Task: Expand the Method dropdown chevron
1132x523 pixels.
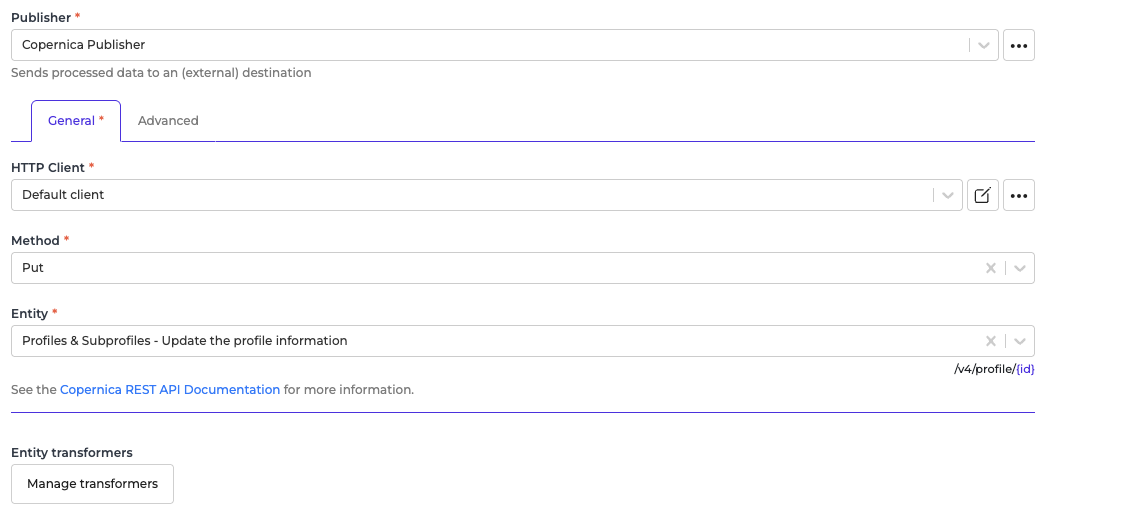Action: point(1019,268)
